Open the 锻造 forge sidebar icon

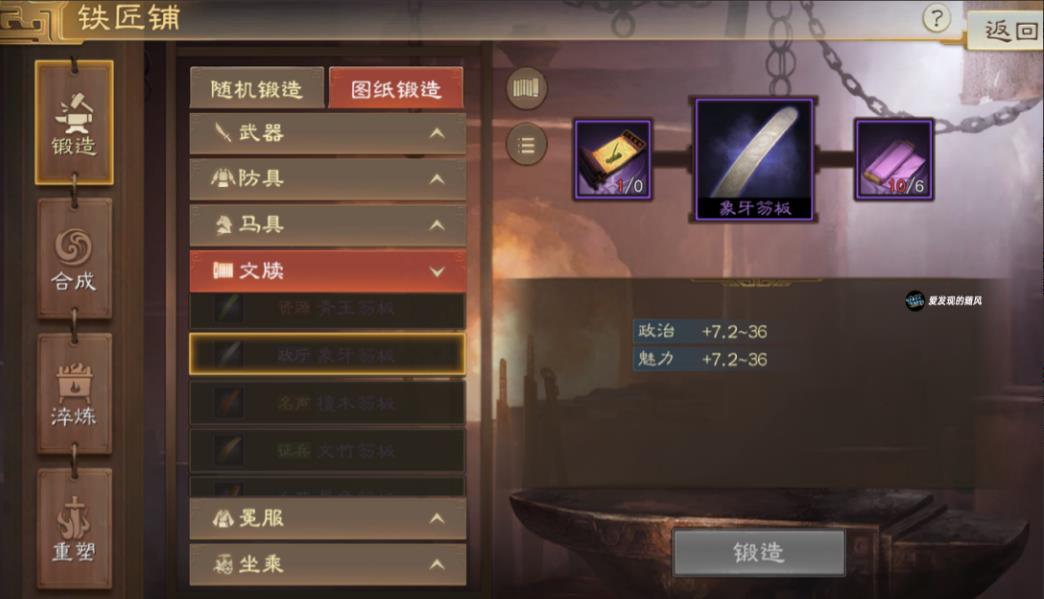74,123
